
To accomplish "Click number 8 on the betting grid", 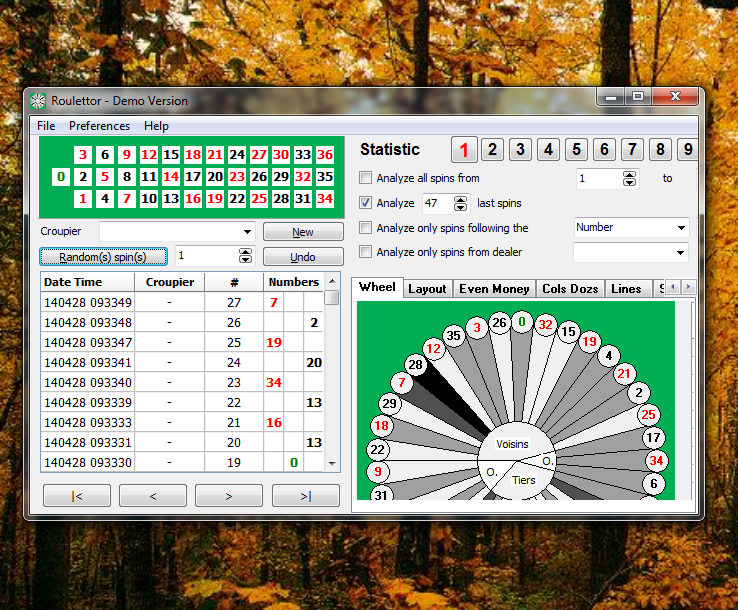I will [x=127, y=177].
